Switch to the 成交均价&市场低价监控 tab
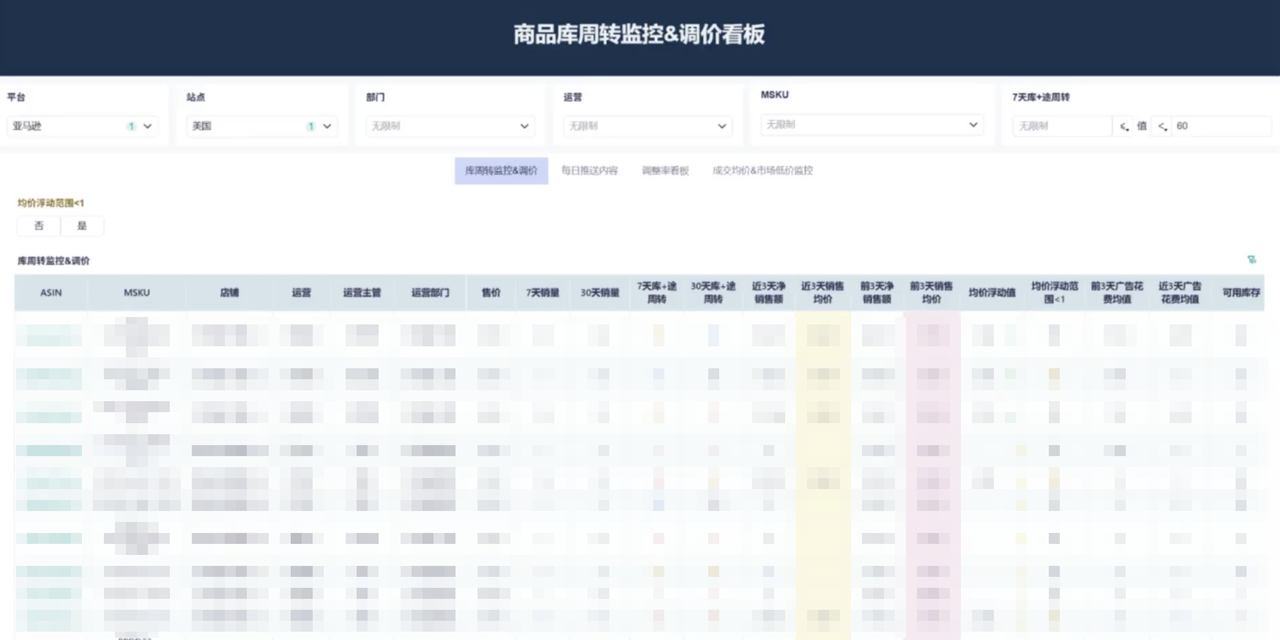 coord(762,171)
